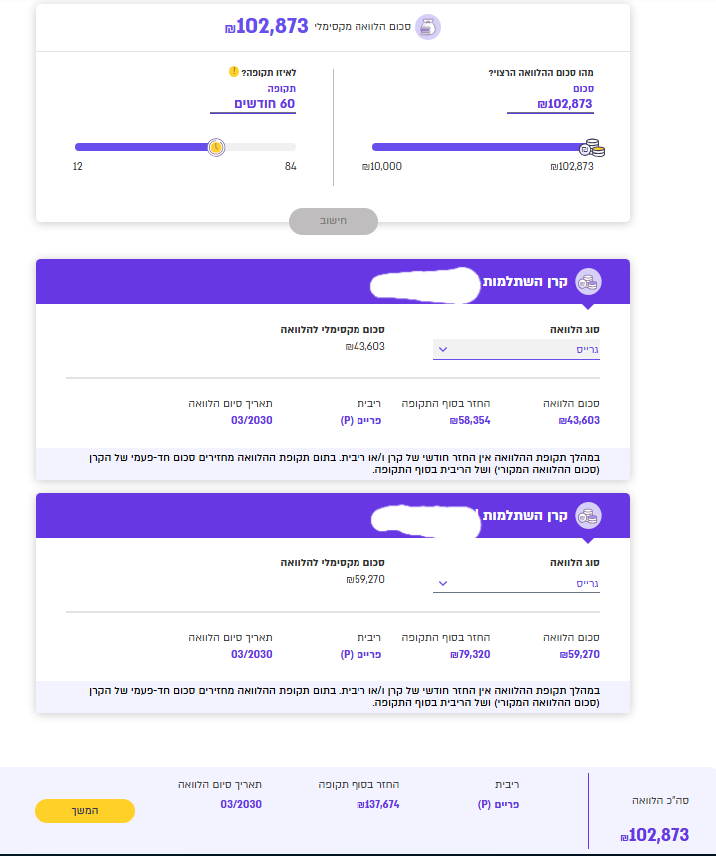Image resolution: width=716 pixels, height=856 pixels.
Task: Click the coins handle on the loan amount slider
Action: pos(592,148)
